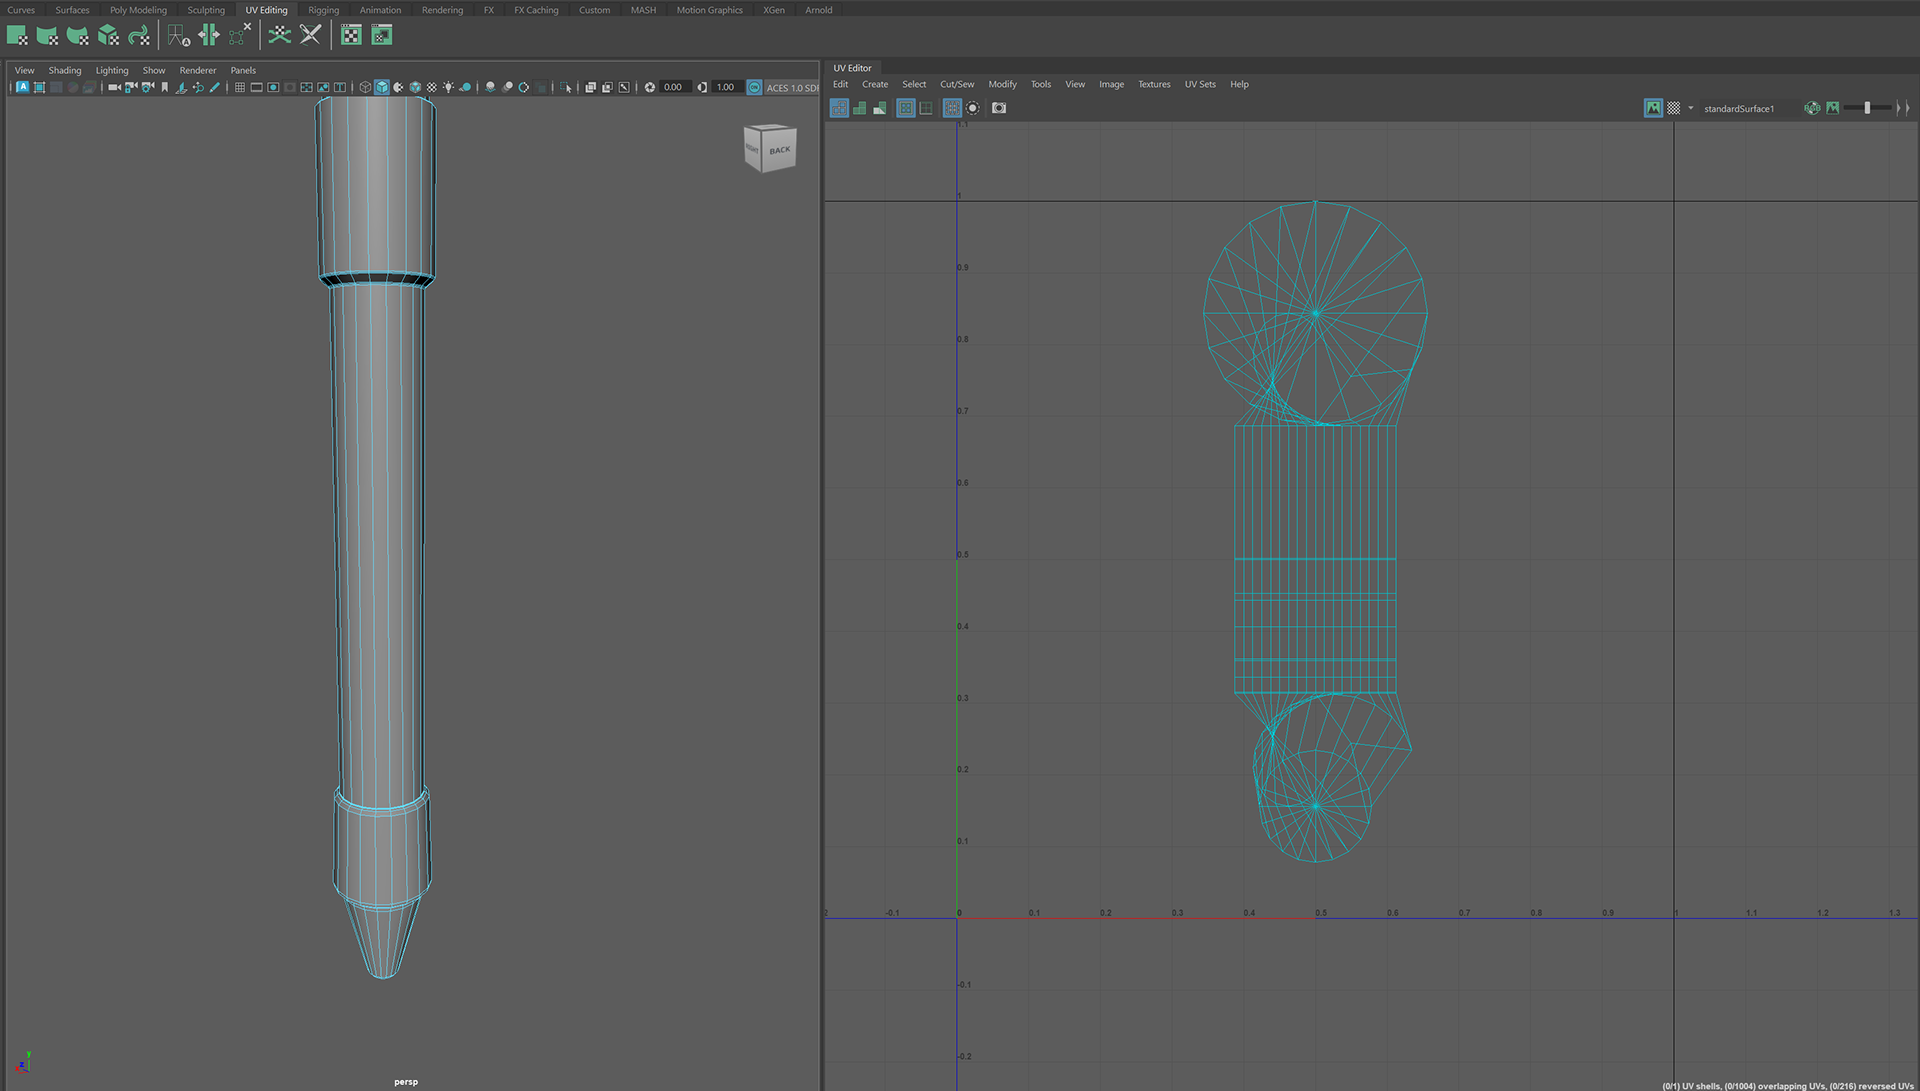Click the Image Plane icon
1920x1091 pixels.
[181, 87]
